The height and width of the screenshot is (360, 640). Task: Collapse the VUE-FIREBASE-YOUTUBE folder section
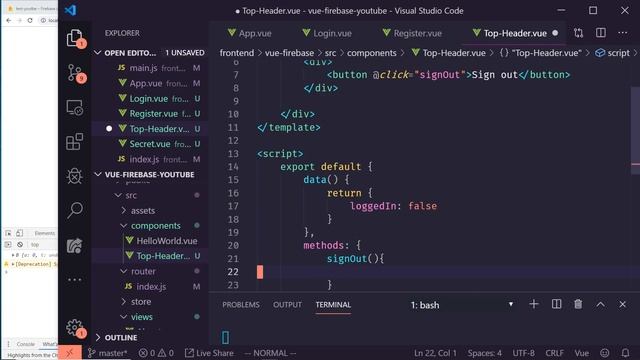pyautogui.click(x=98, y=174)
